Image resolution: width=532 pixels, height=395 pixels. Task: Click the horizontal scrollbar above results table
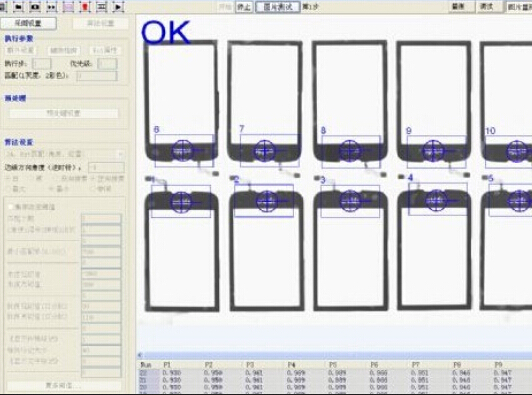click(x=334, y=355)
